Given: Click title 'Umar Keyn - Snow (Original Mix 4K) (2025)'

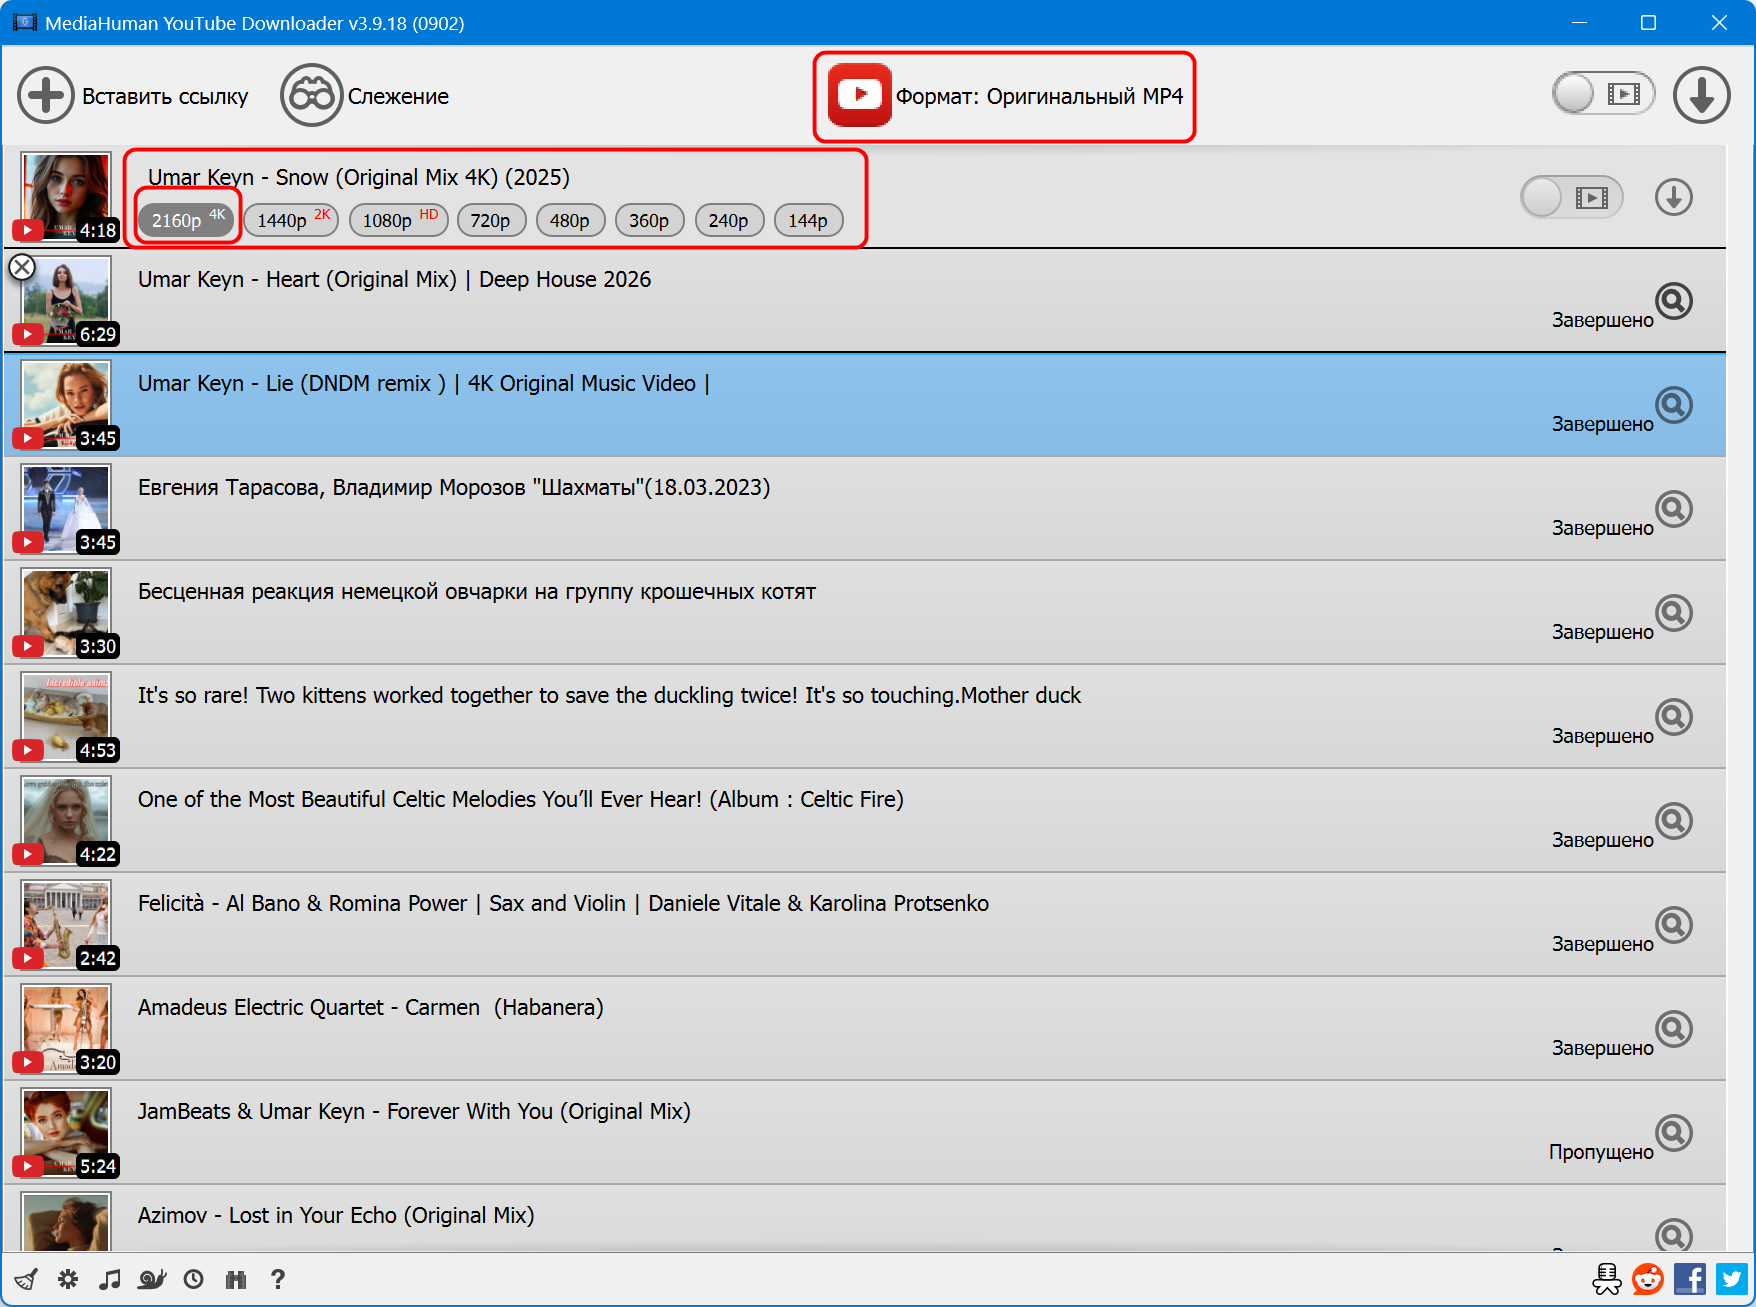Looking at the screenshot, I should point(359,177).
